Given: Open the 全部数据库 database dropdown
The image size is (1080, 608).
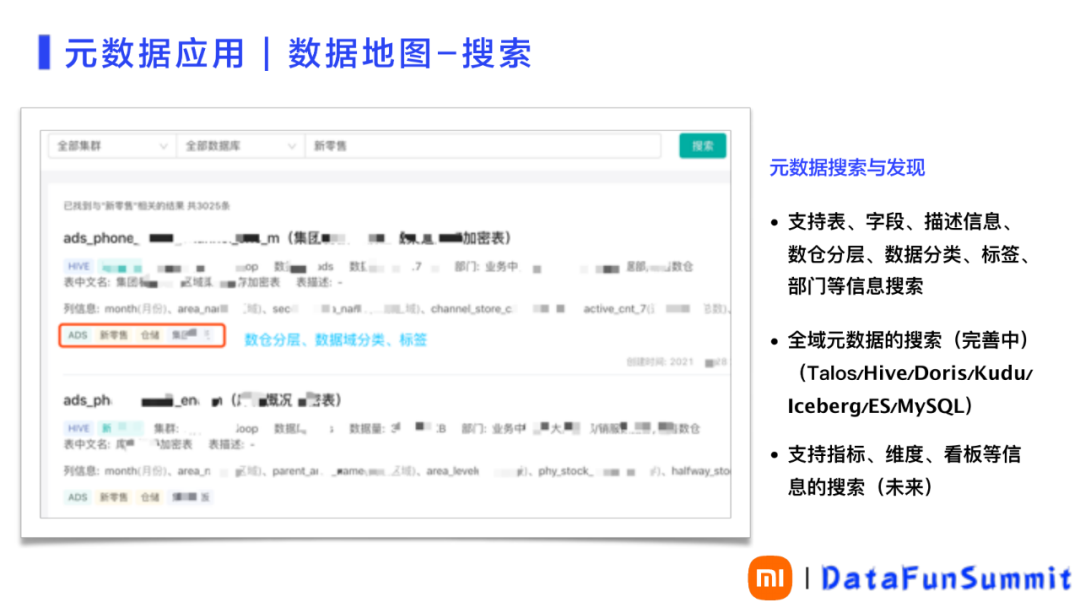Looking at the screenshot, I should (x=240, y=146).
